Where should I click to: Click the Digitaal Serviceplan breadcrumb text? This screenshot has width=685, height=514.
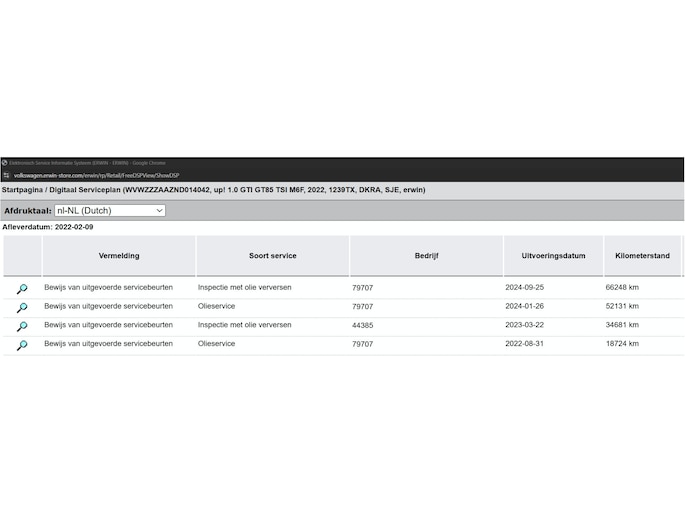[85, 190]
